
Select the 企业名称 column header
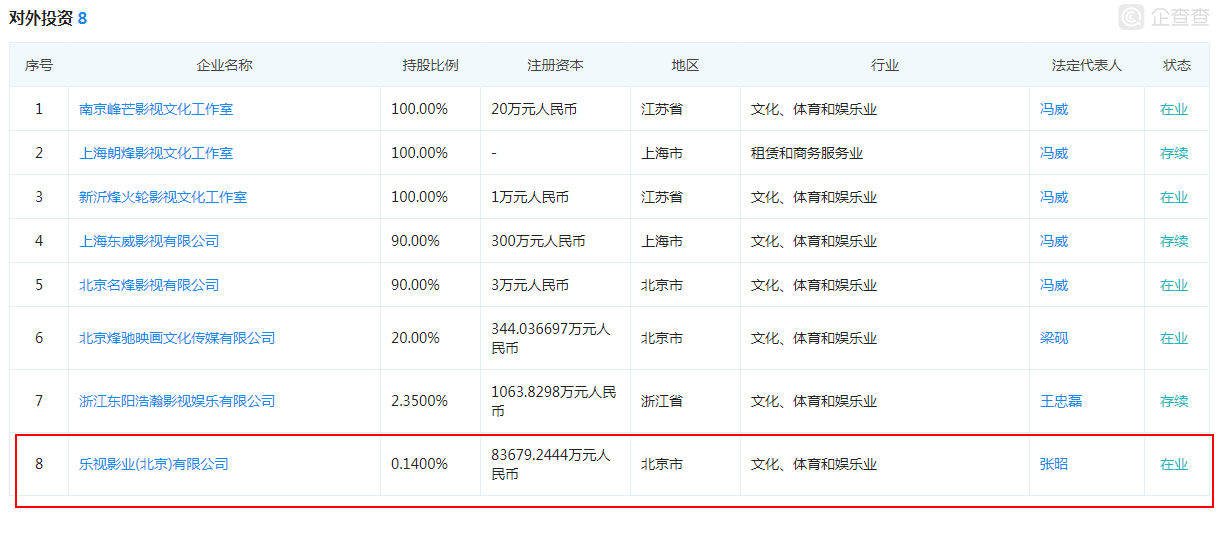225,65
